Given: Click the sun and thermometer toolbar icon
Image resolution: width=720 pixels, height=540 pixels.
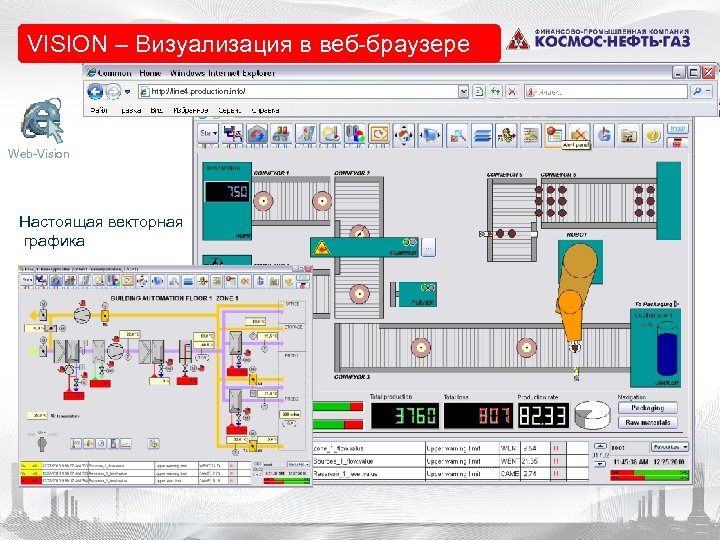Looking at the screenshot, I should pyautogui.click(x=330, y=135).
